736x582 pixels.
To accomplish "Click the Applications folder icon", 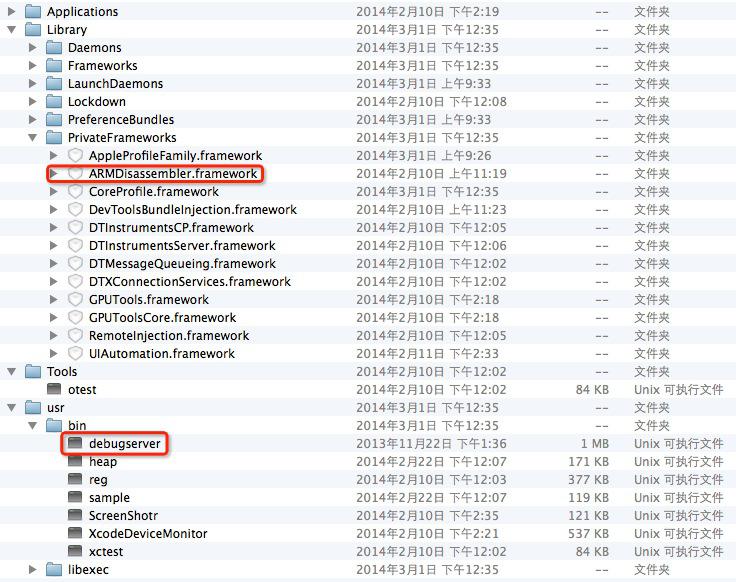I will pos(33,11).
